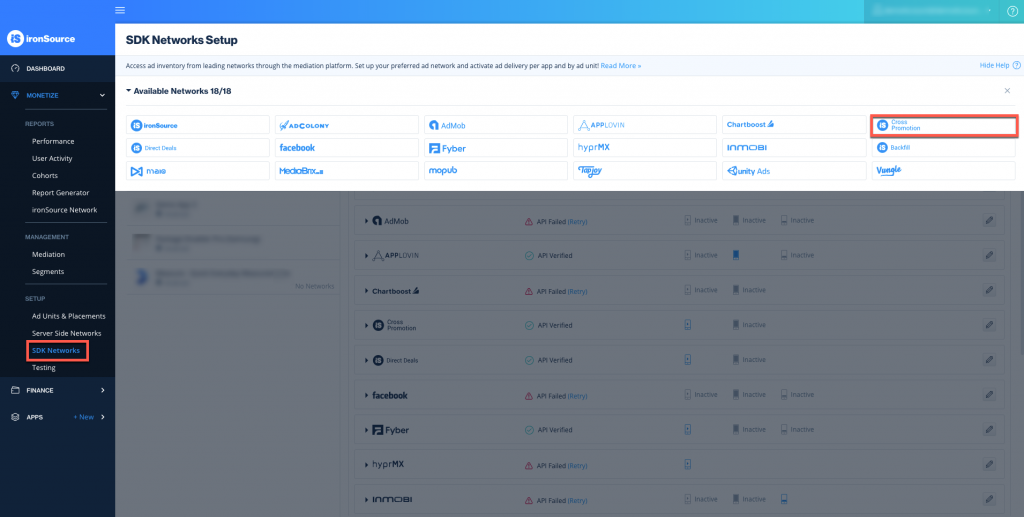Viewport: 1024px width, 517px height.
Task: Close the Available Networks panel
Action: click(1007, 91)
